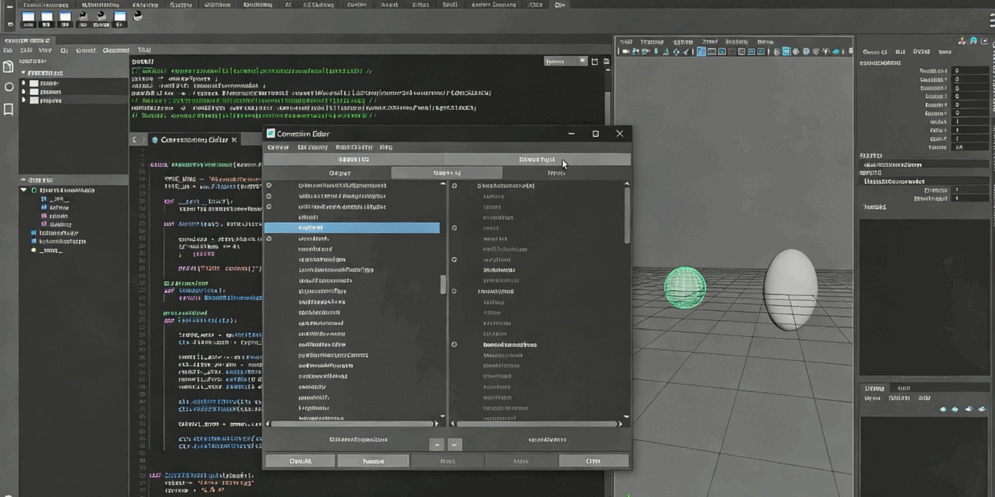Click the bookmark icon in left sidebar

[9, 109]
